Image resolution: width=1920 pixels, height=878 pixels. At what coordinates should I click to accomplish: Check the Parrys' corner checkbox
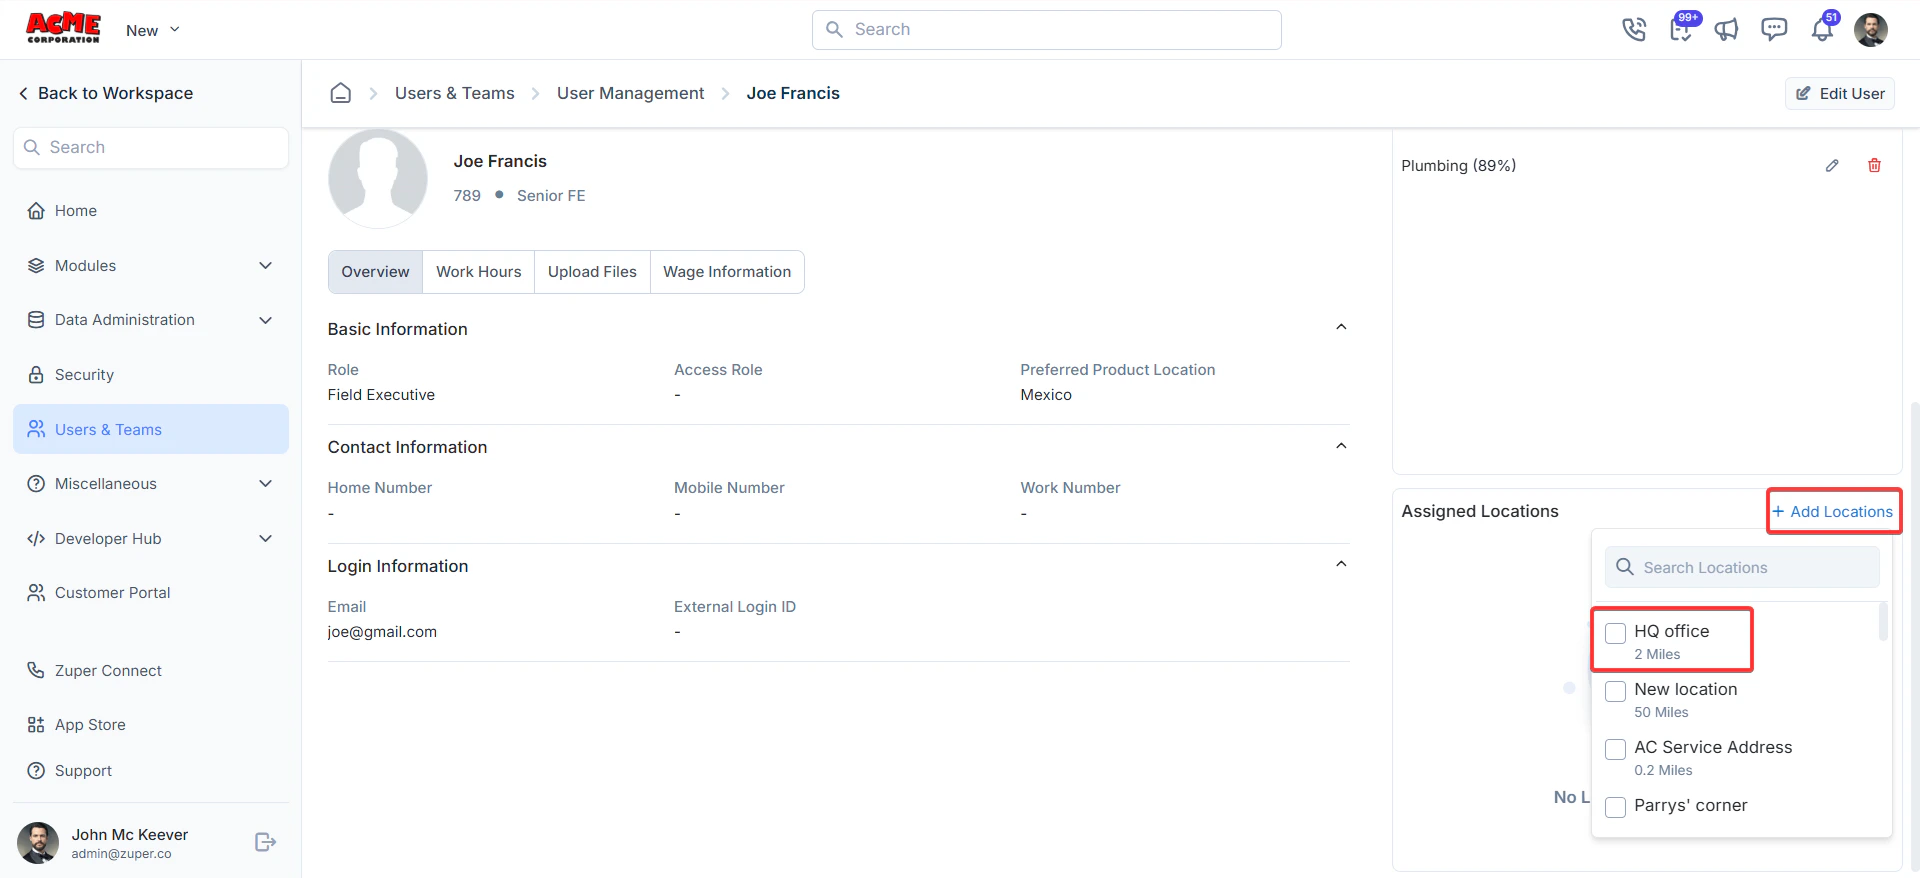(x=1615, y=807)
